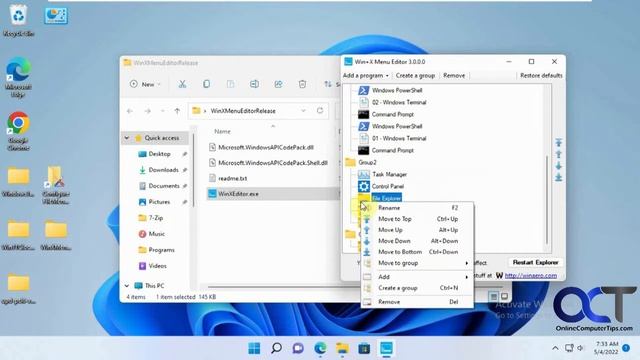This screenshot has width=640, height=360.
Task: Click the Copy icon in File Explorer toolbar
Action: (x=206, y=84)
